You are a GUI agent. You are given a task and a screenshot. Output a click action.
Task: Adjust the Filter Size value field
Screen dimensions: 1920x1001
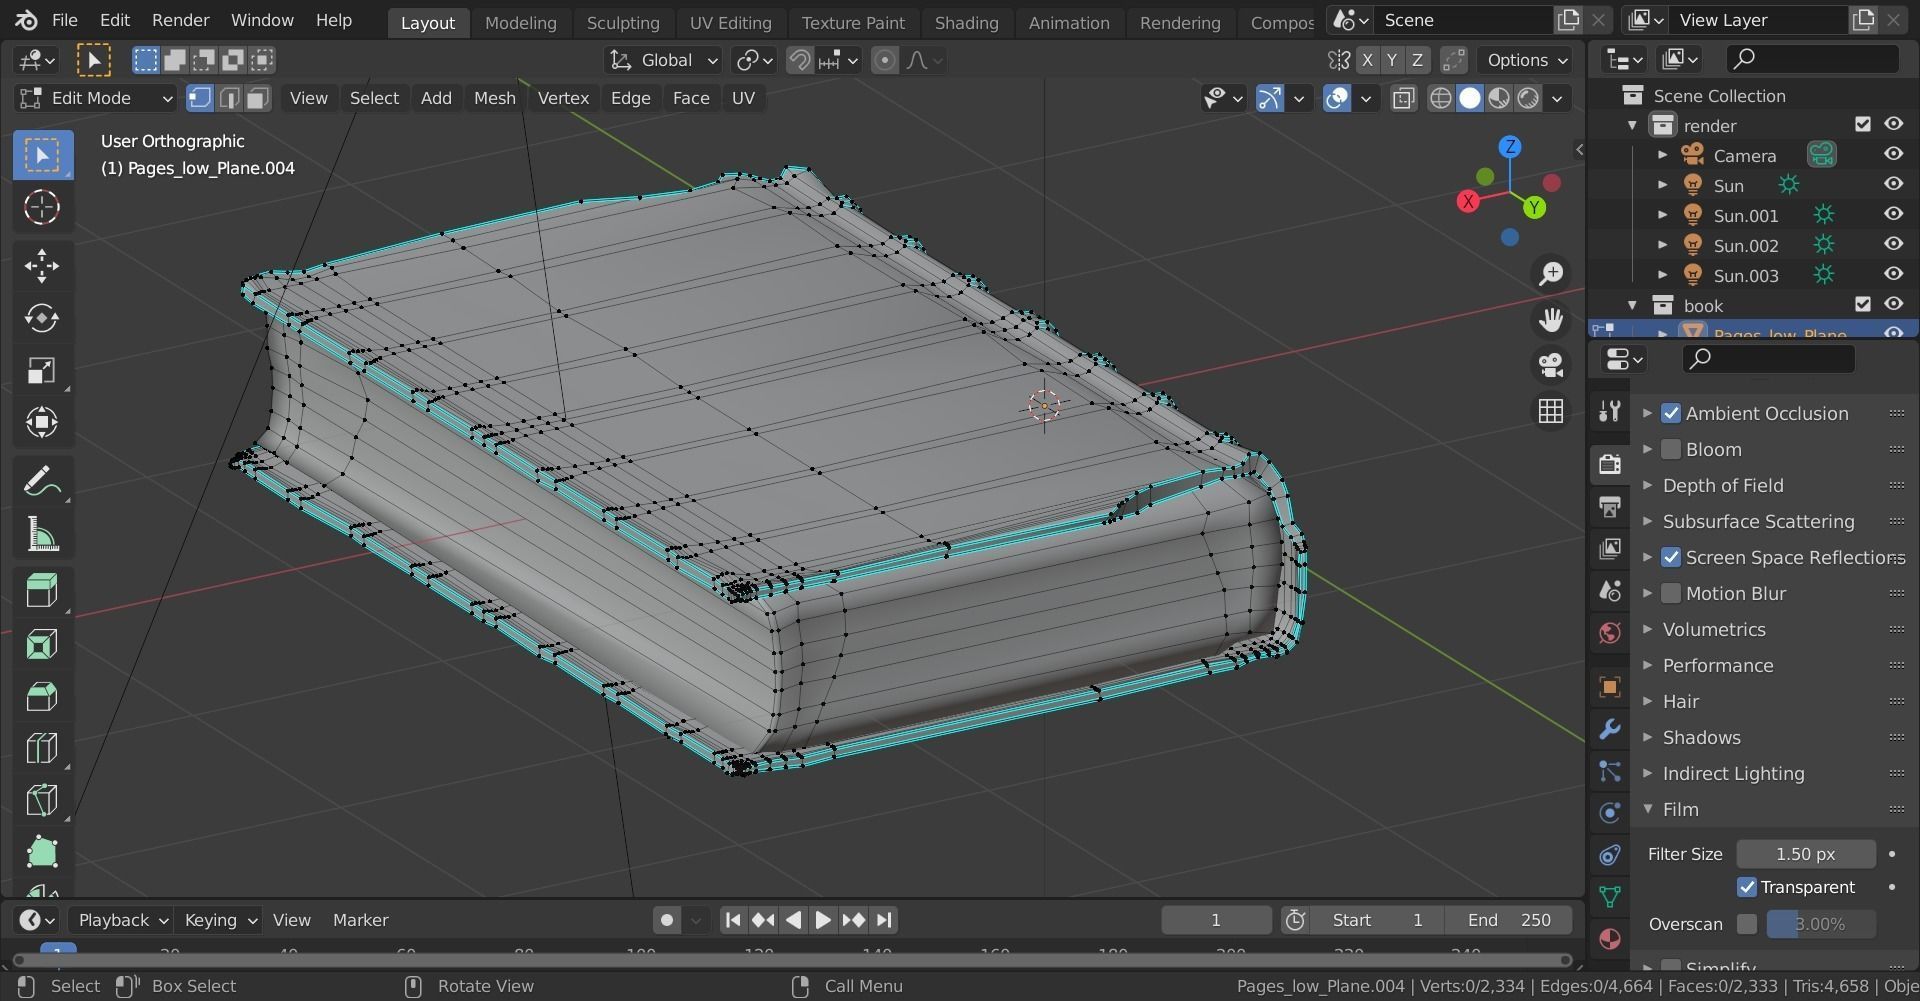(1805, 854)
